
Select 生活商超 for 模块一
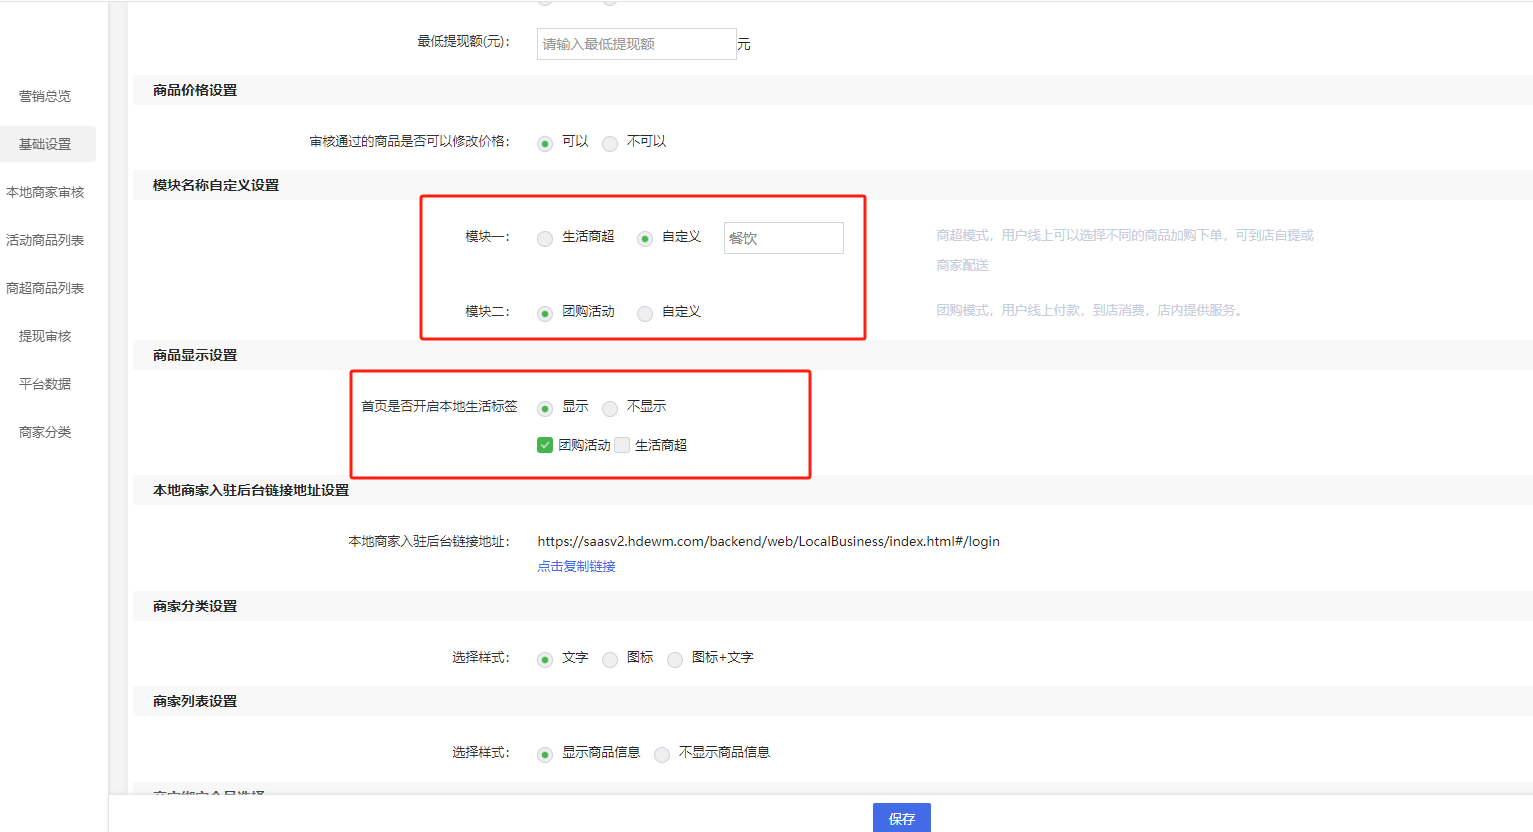545,238
